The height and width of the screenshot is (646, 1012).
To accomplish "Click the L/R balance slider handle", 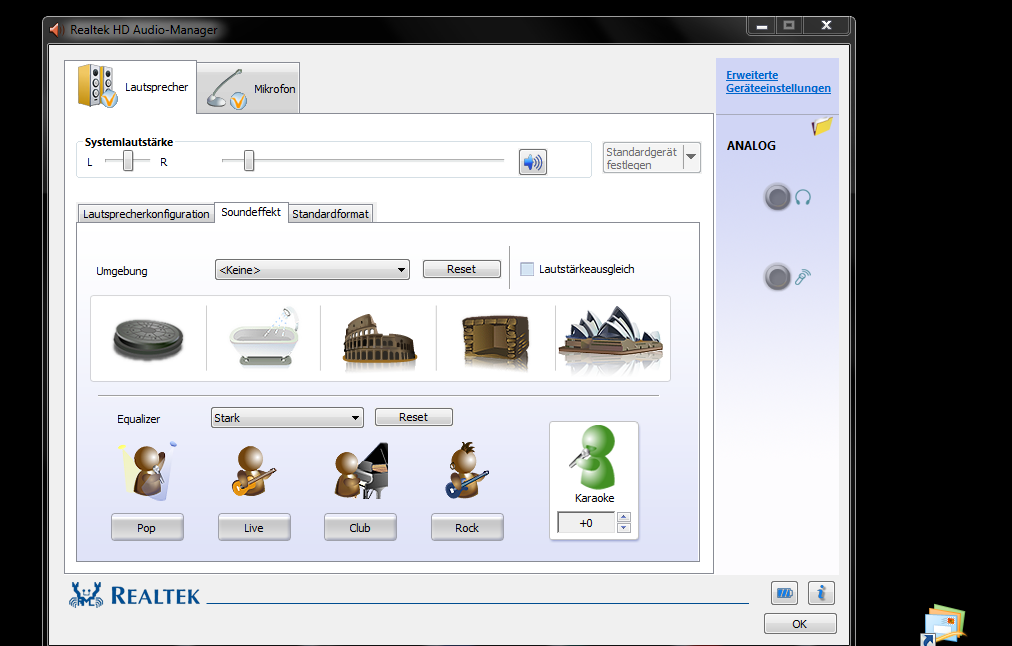I will tap(128, 161).
